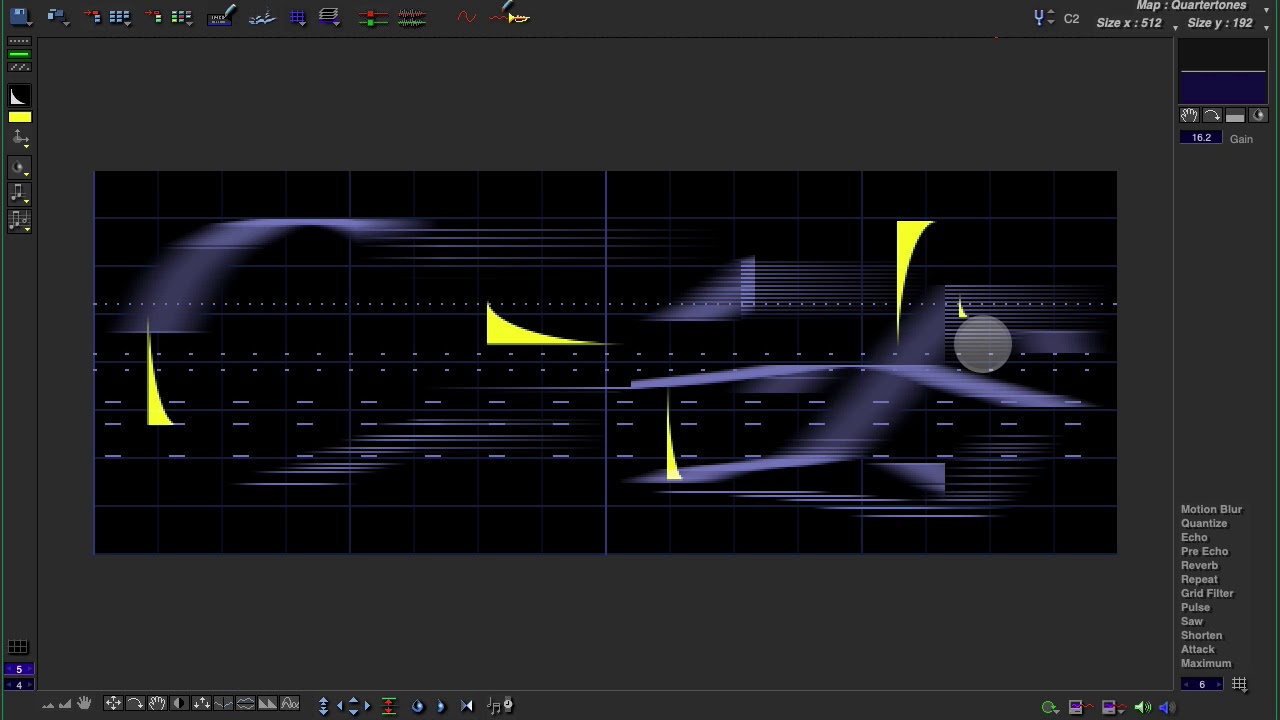Click the grid icon at lower left

click(18, 648)
